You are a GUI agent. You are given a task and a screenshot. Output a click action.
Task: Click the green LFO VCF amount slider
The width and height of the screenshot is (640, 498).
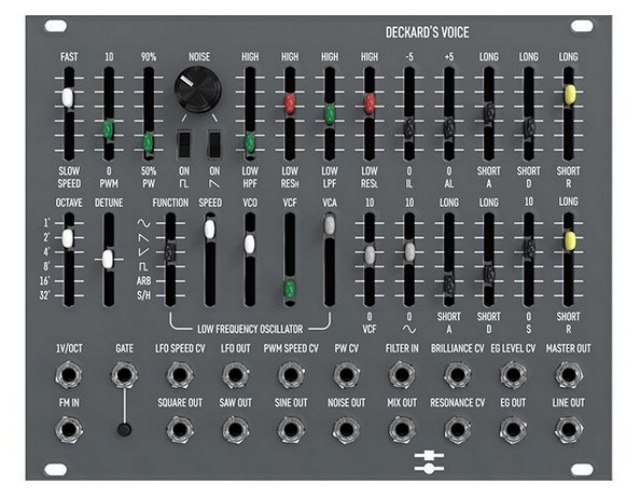click(x=290, y=288)
